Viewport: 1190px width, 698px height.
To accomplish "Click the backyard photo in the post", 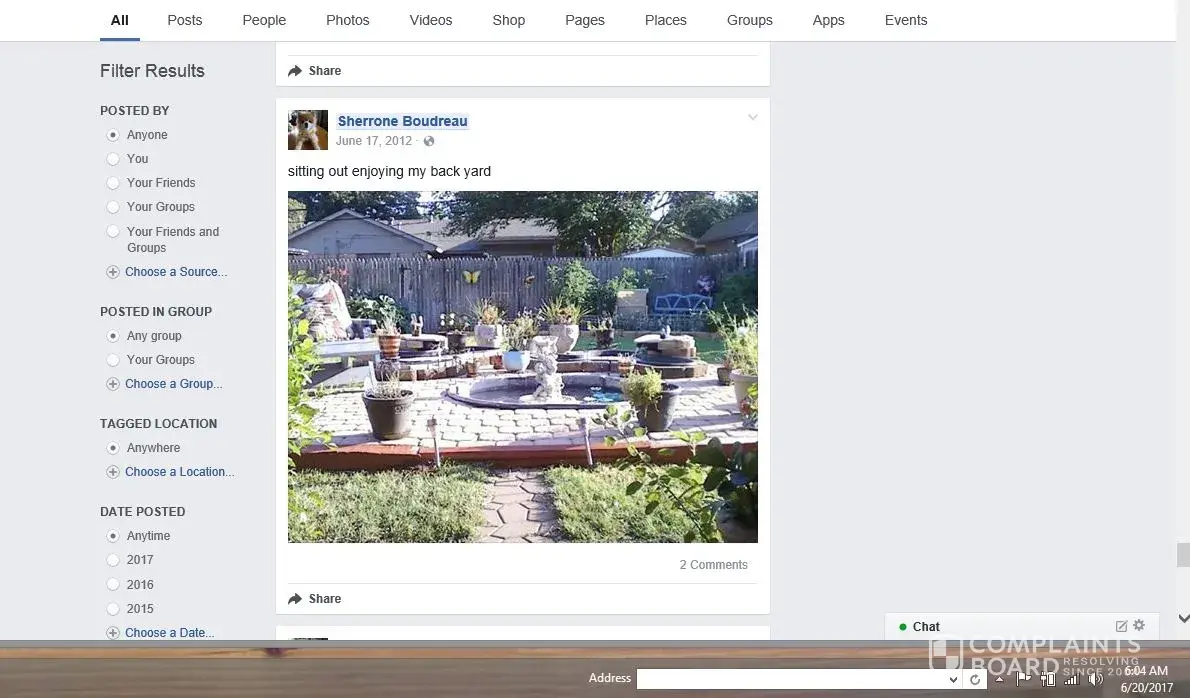I will point(522,367).
